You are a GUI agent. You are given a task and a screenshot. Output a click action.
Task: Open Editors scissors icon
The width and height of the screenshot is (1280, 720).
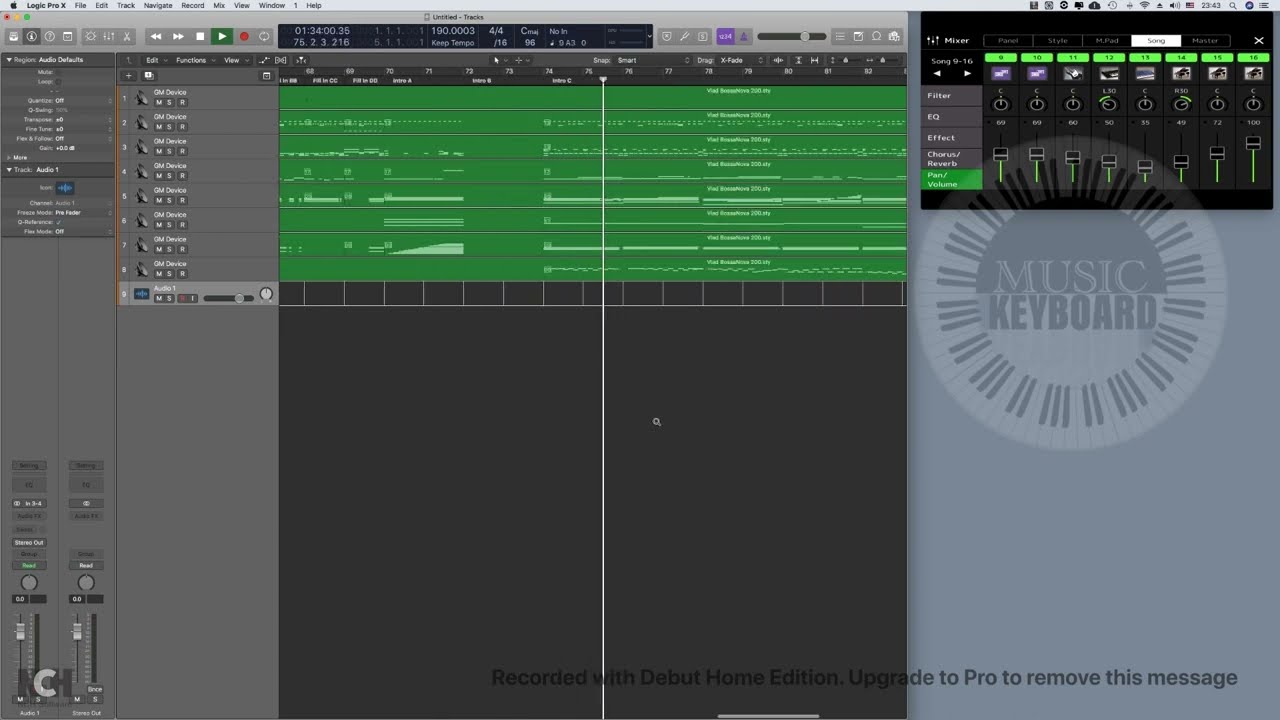(x=126, y=37)
